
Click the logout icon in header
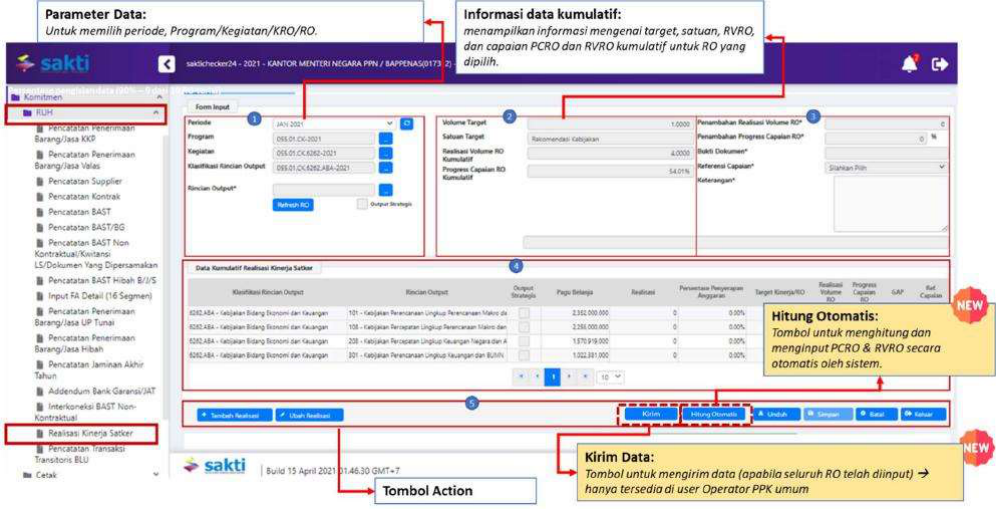[x=939, y=64]
